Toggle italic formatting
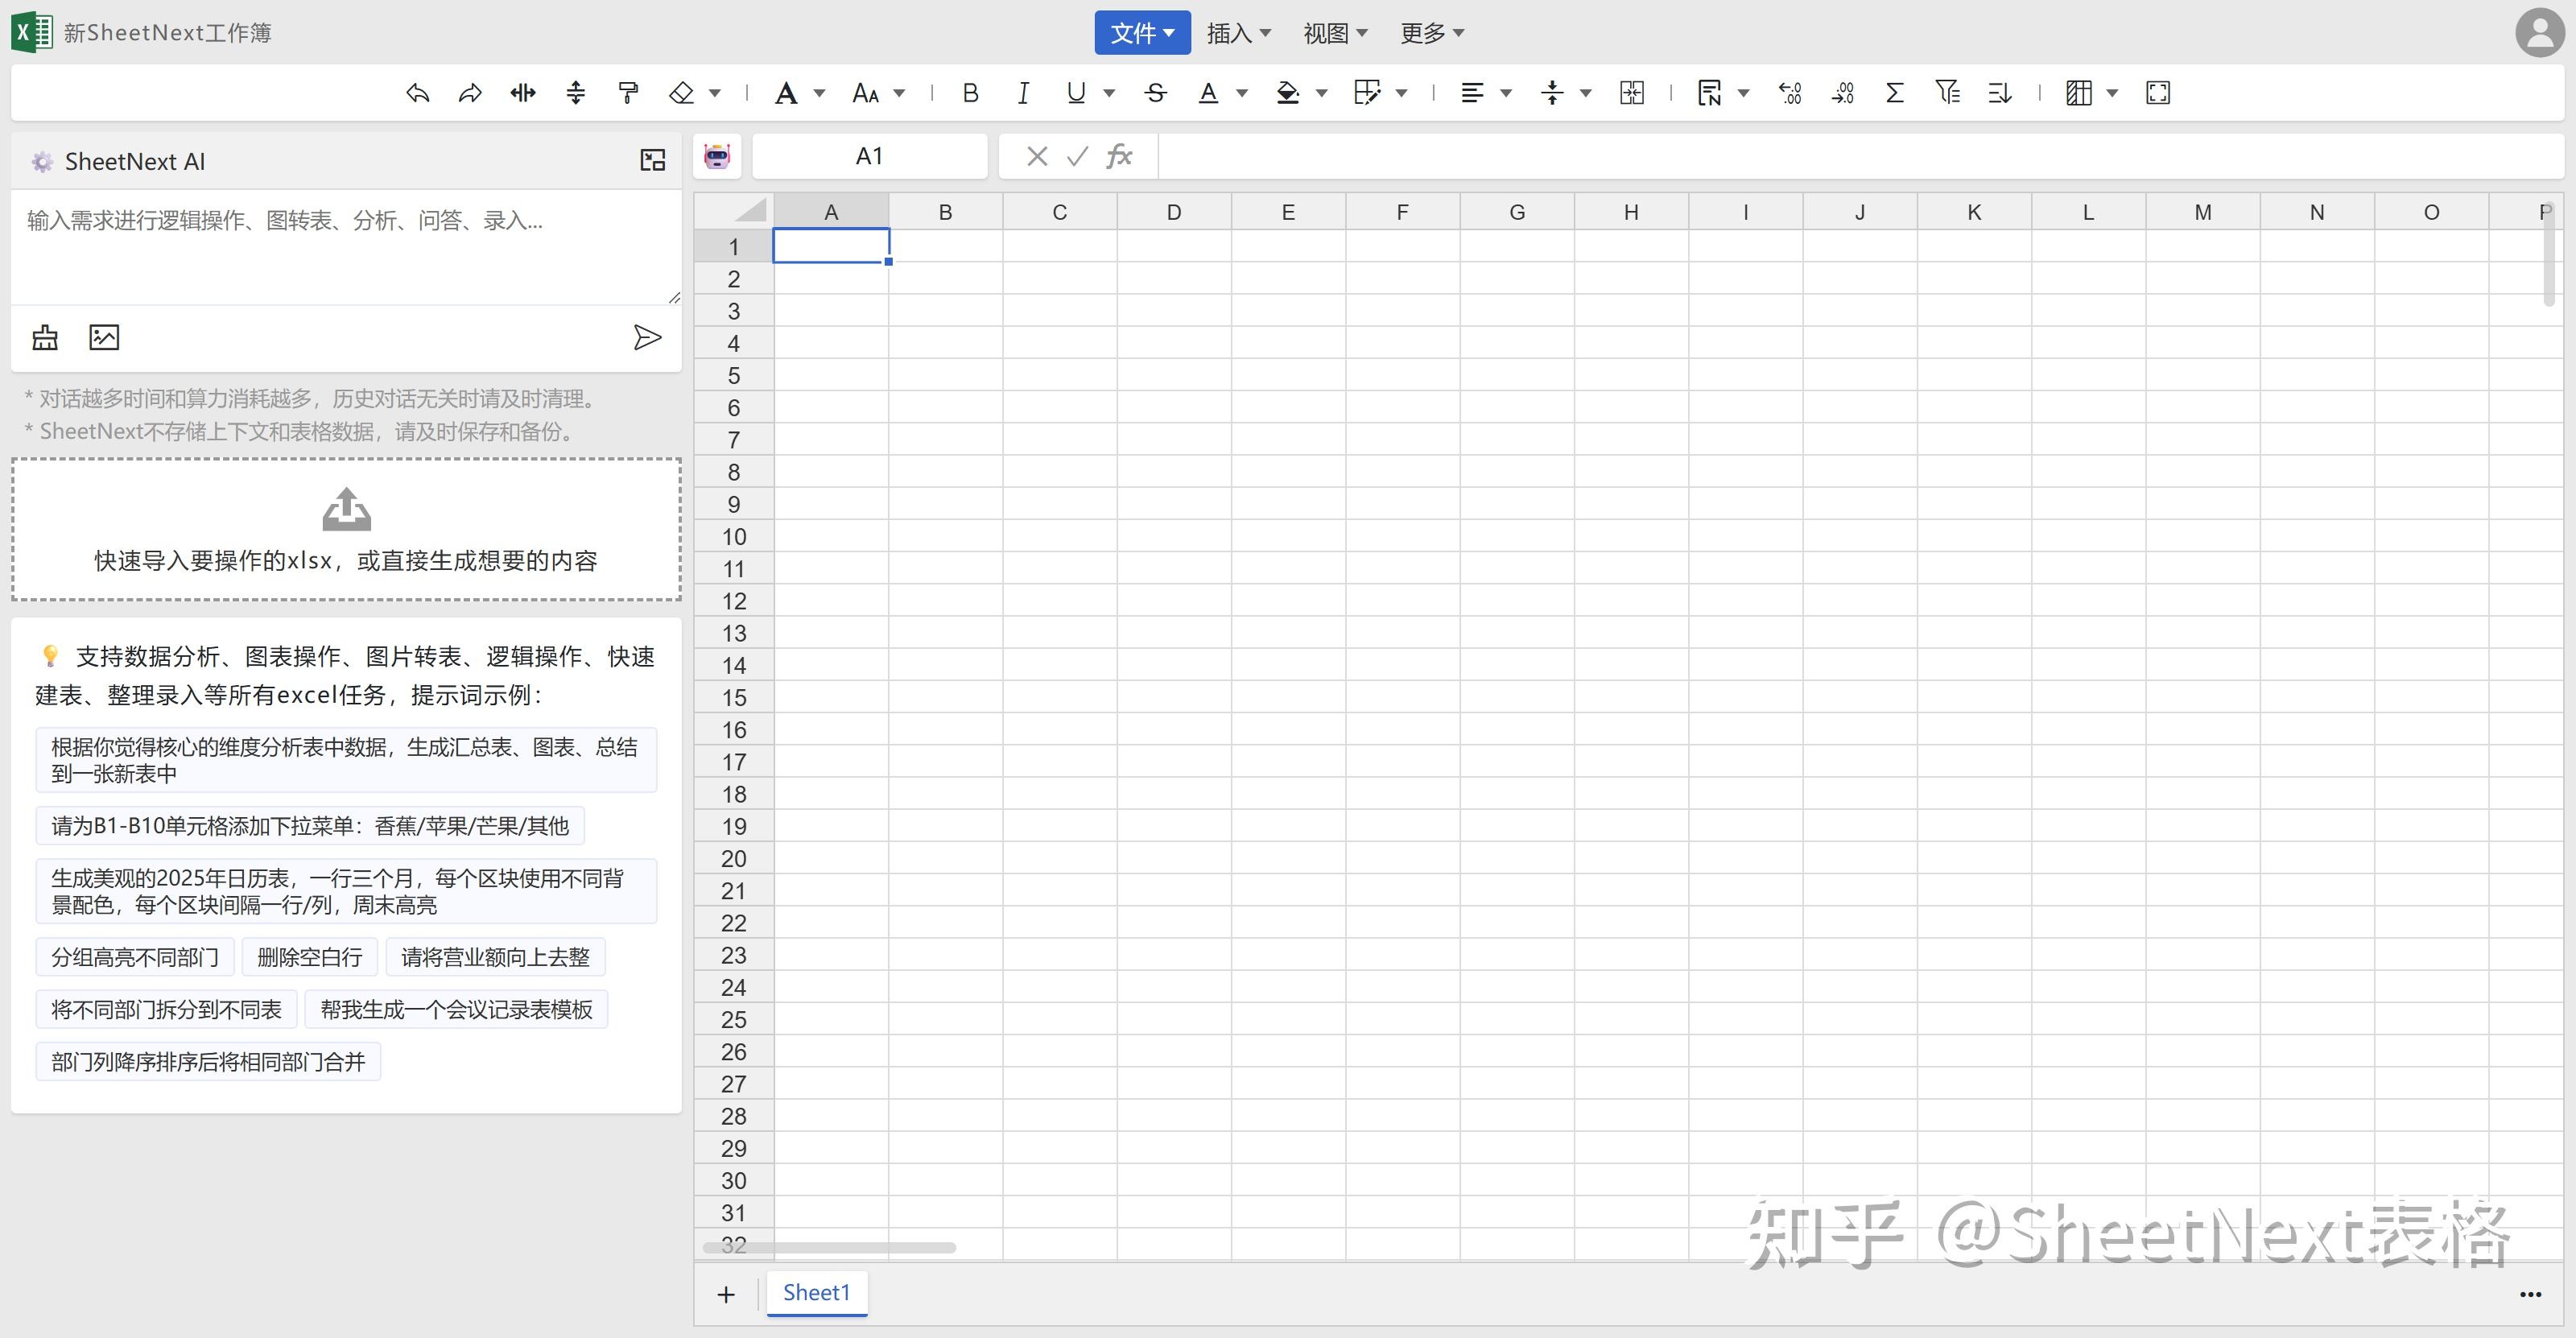This screenshot has width=2576, height=1338. click(1022, 93)
